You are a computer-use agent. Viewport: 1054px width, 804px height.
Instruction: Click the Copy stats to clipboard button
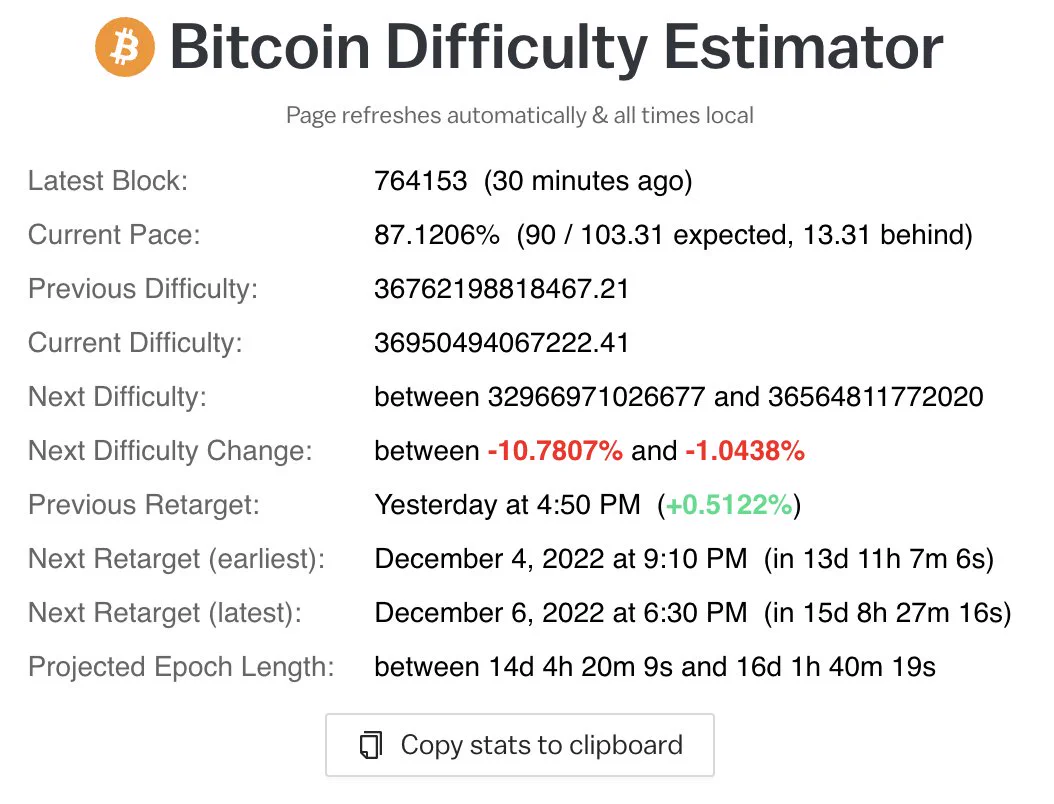(520, 745)
